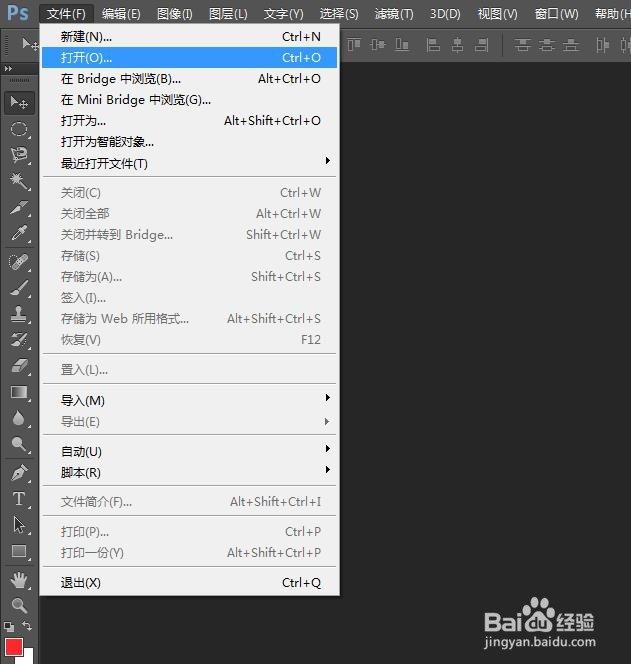Click align bottom edges icon

pos(402,44)
